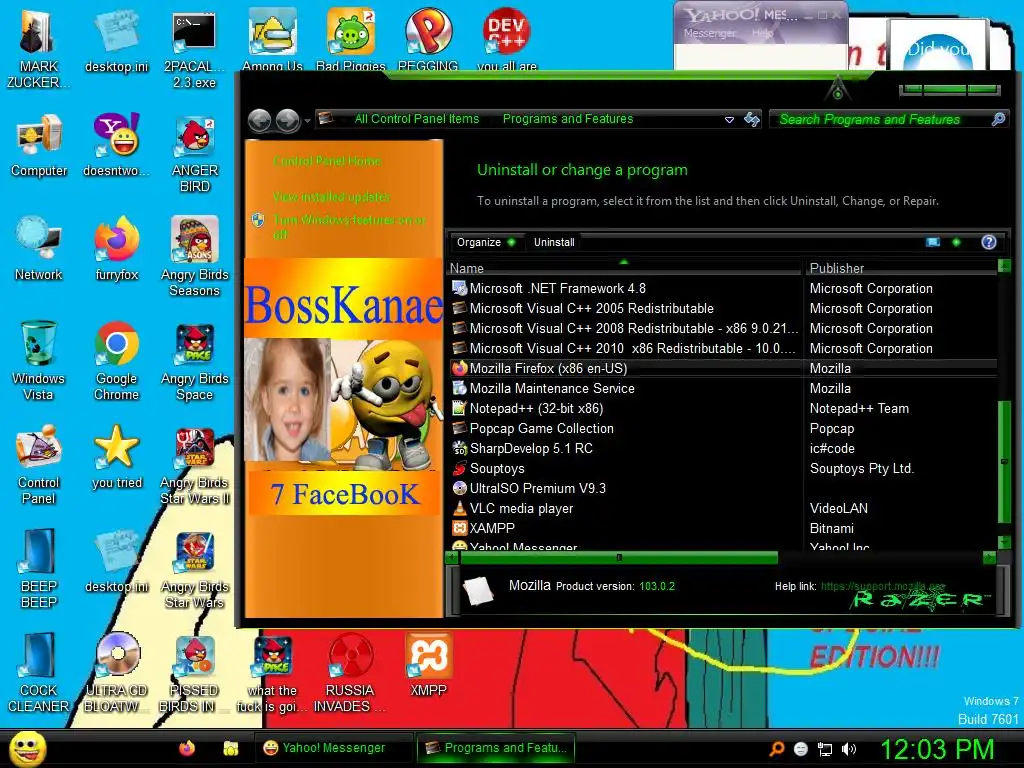Image resolution: width=1024 pixels, height=768 pixels.
Task: Click the clock showing 12:03 PM
Action: pos(936,749)
